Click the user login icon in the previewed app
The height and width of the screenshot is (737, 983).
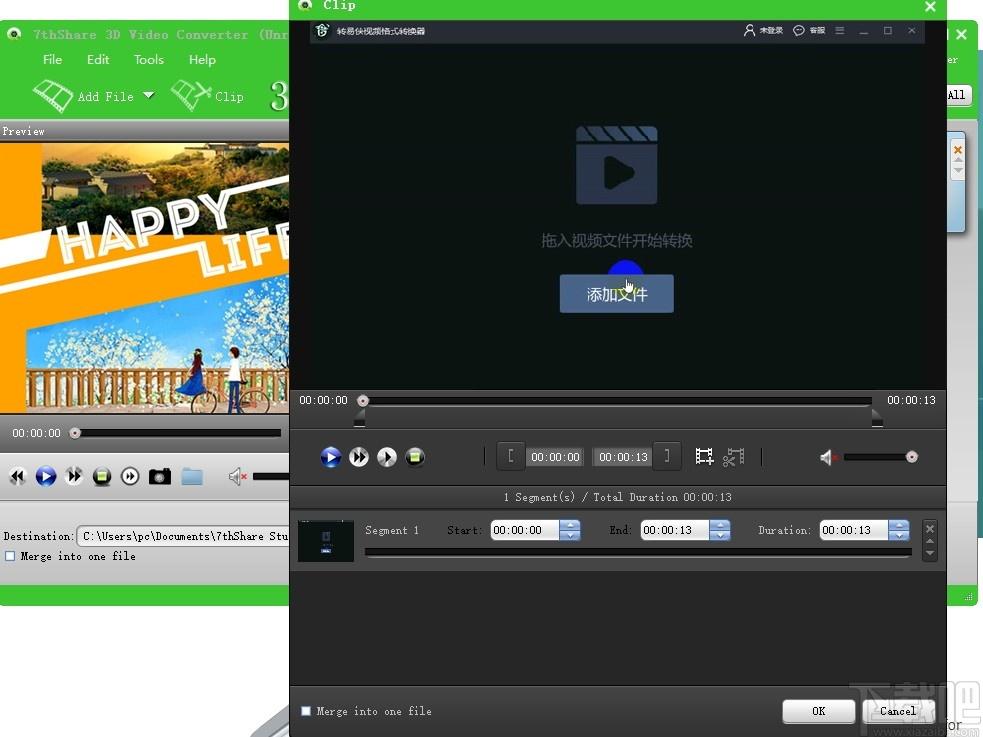click(x=749, y=30)
